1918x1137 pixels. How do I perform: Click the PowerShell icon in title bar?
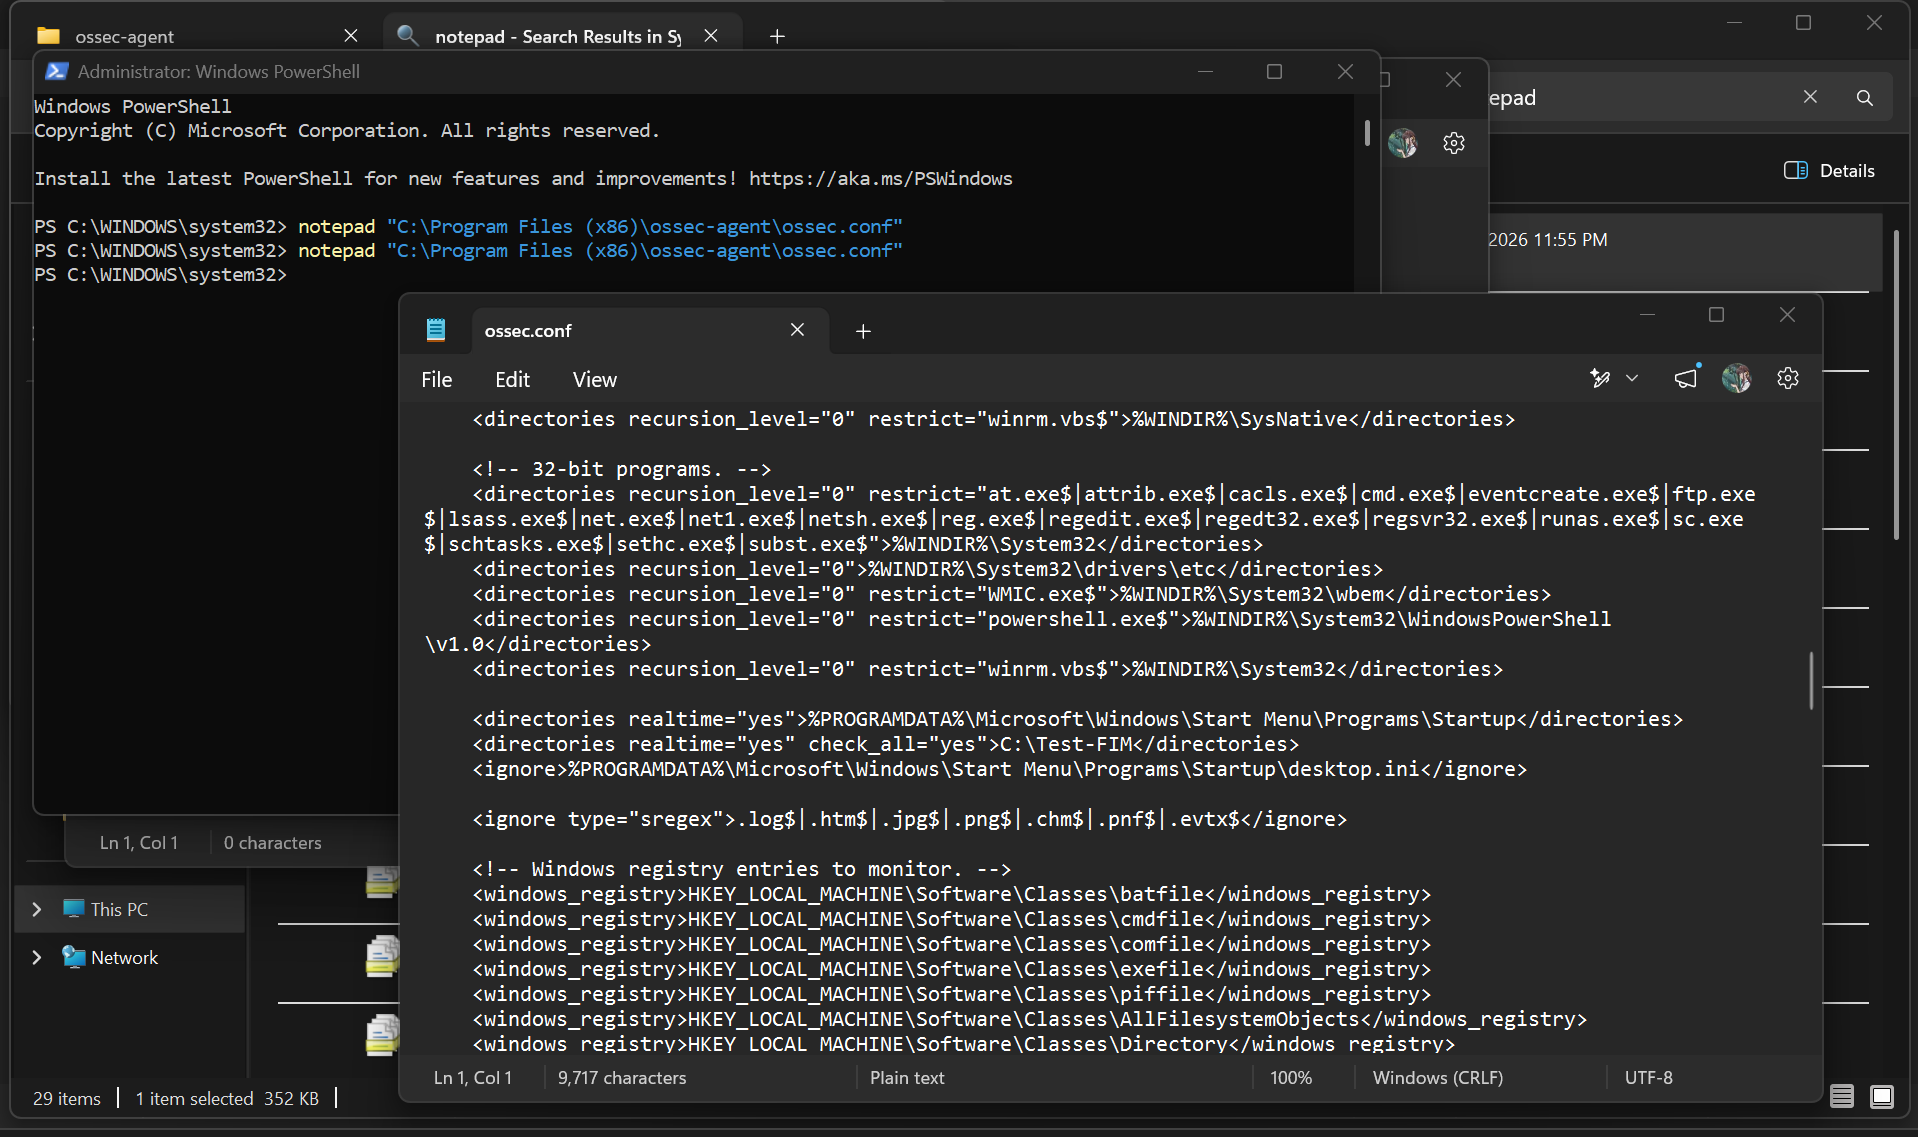[x=57, y=71]
